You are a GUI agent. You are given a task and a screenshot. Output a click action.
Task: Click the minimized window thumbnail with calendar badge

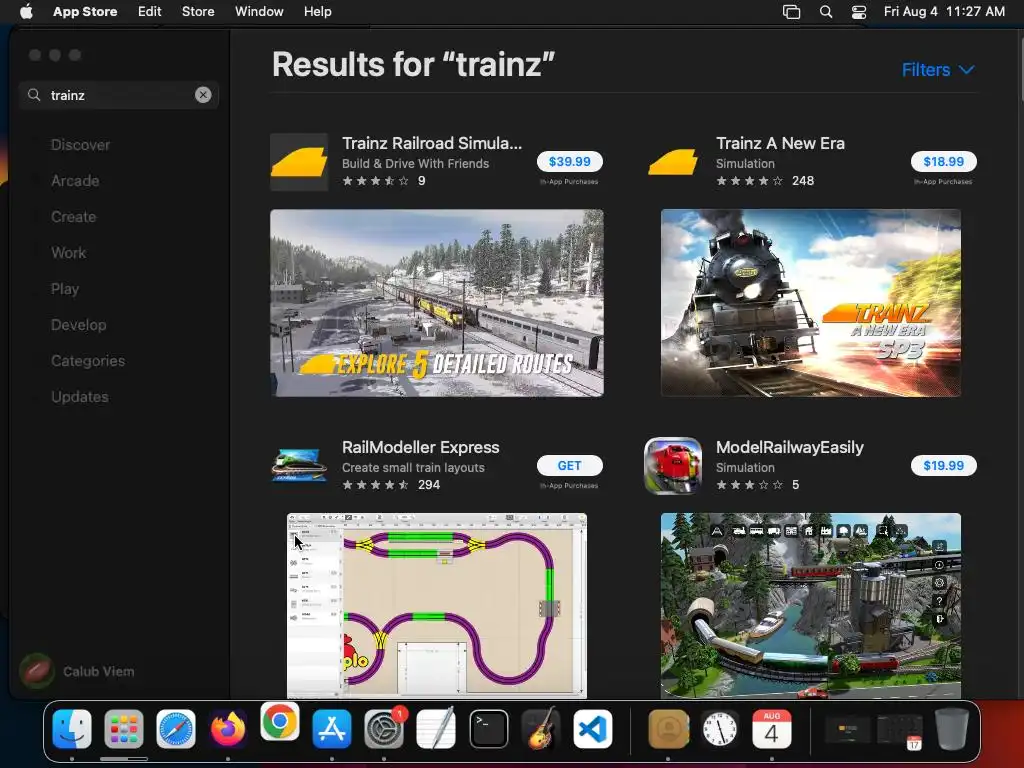tap(900, 730)
